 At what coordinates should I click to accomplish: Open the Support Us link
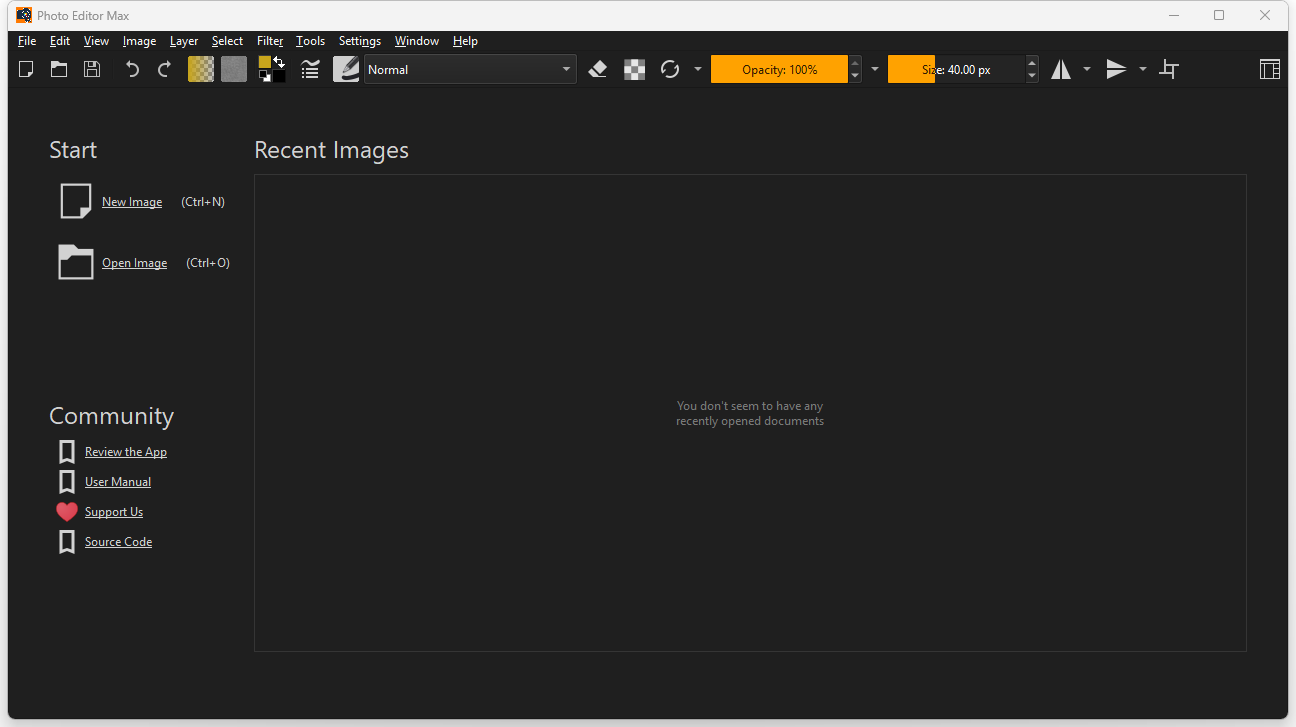click(x=114, y=512)
